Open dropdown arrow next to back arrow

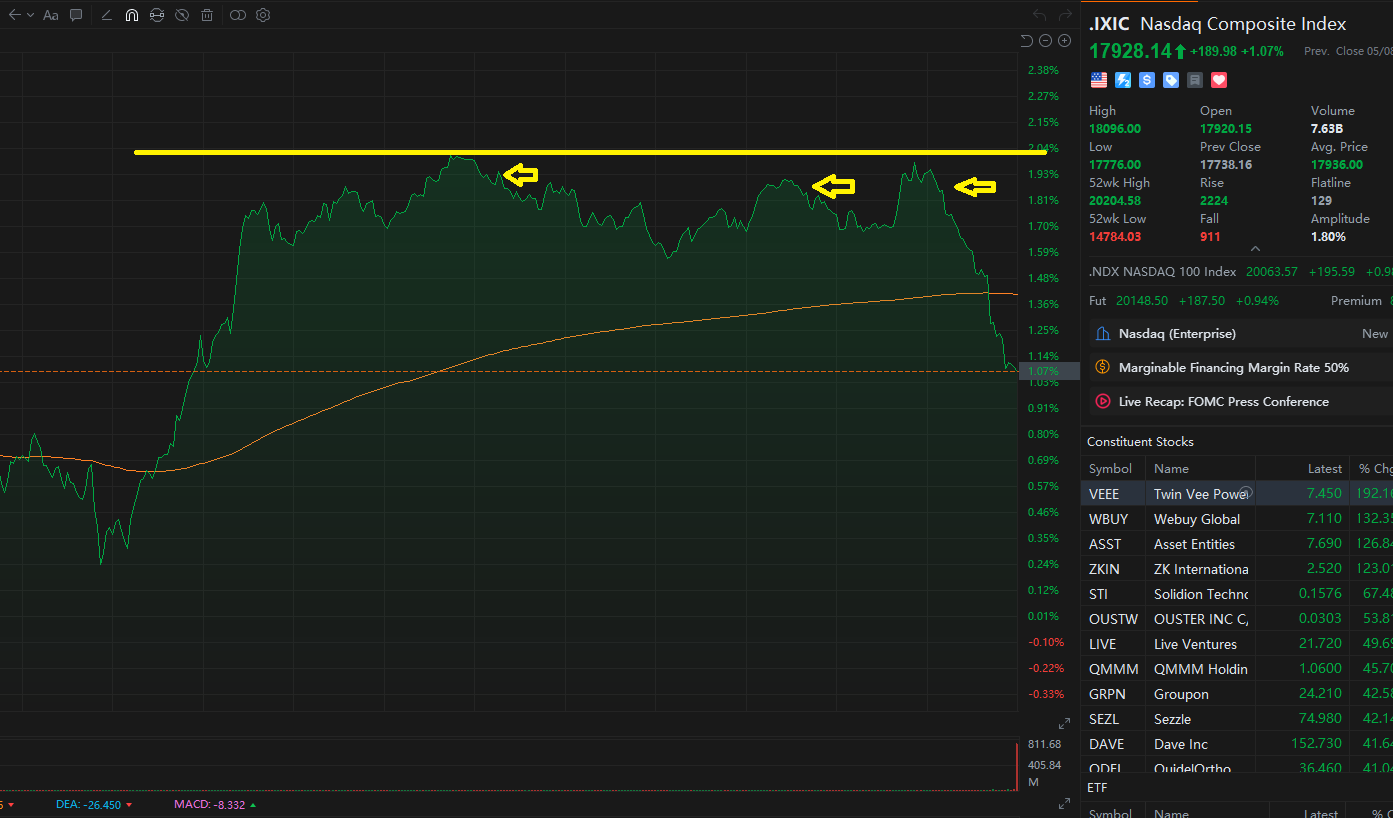point(31,15)
